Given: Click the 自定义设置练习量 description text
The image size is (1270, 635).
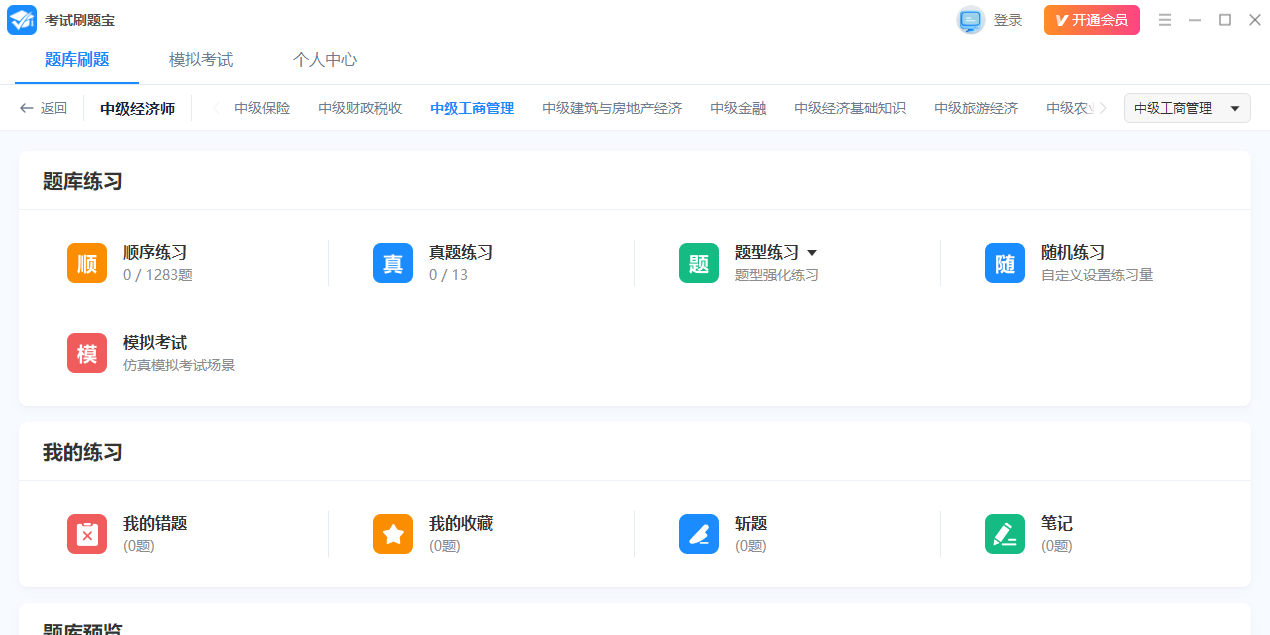Looking at the screenshot, I should pyautogui.click(x=1097, y=275).
